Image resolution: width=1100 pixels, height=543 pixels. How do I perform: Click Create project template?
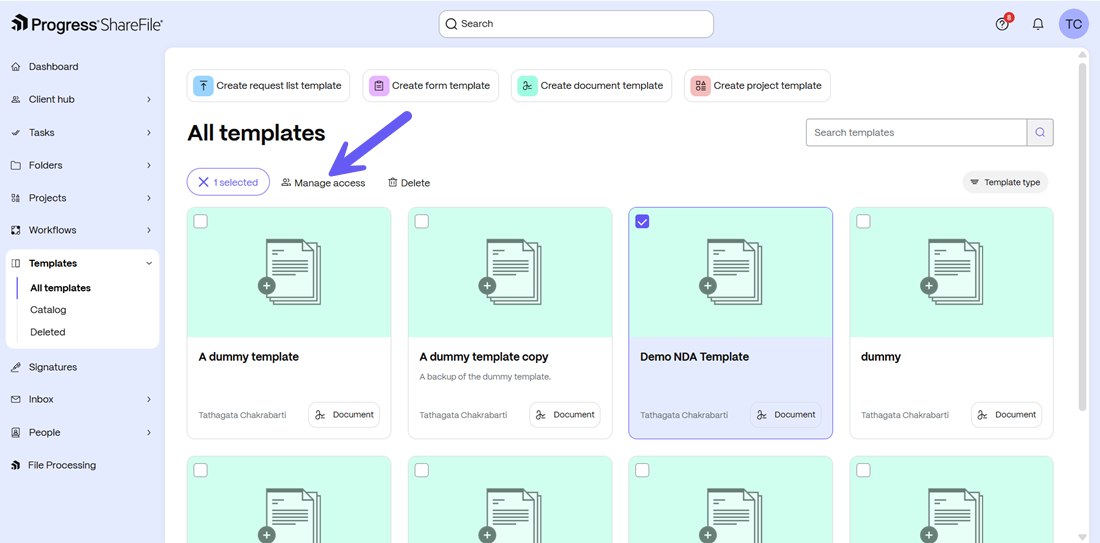tap(757, 86)
